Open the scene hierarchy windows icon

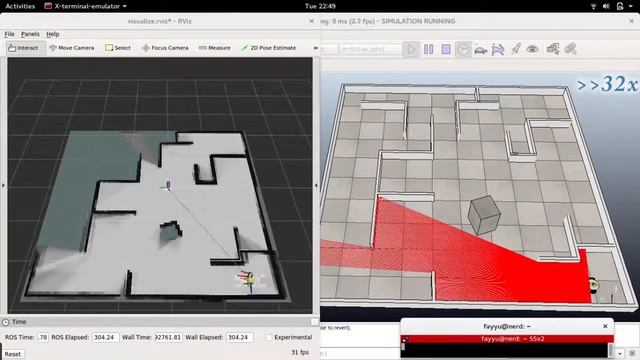point(553,49)
